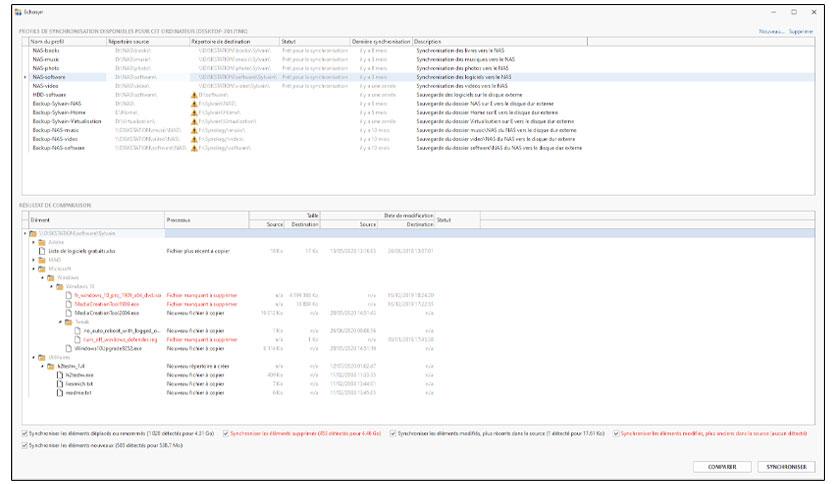Sort by Dernière synchronisation column header

381,42
